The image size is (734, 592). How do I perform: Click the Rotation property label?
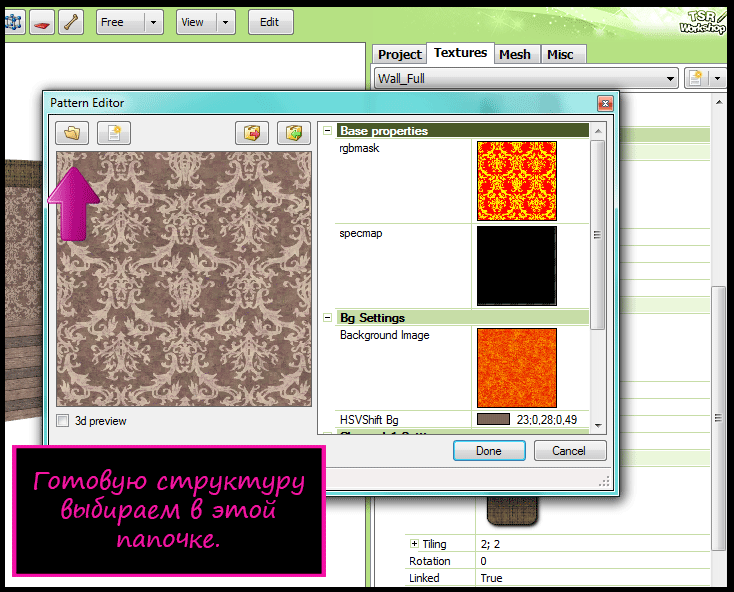430,561
